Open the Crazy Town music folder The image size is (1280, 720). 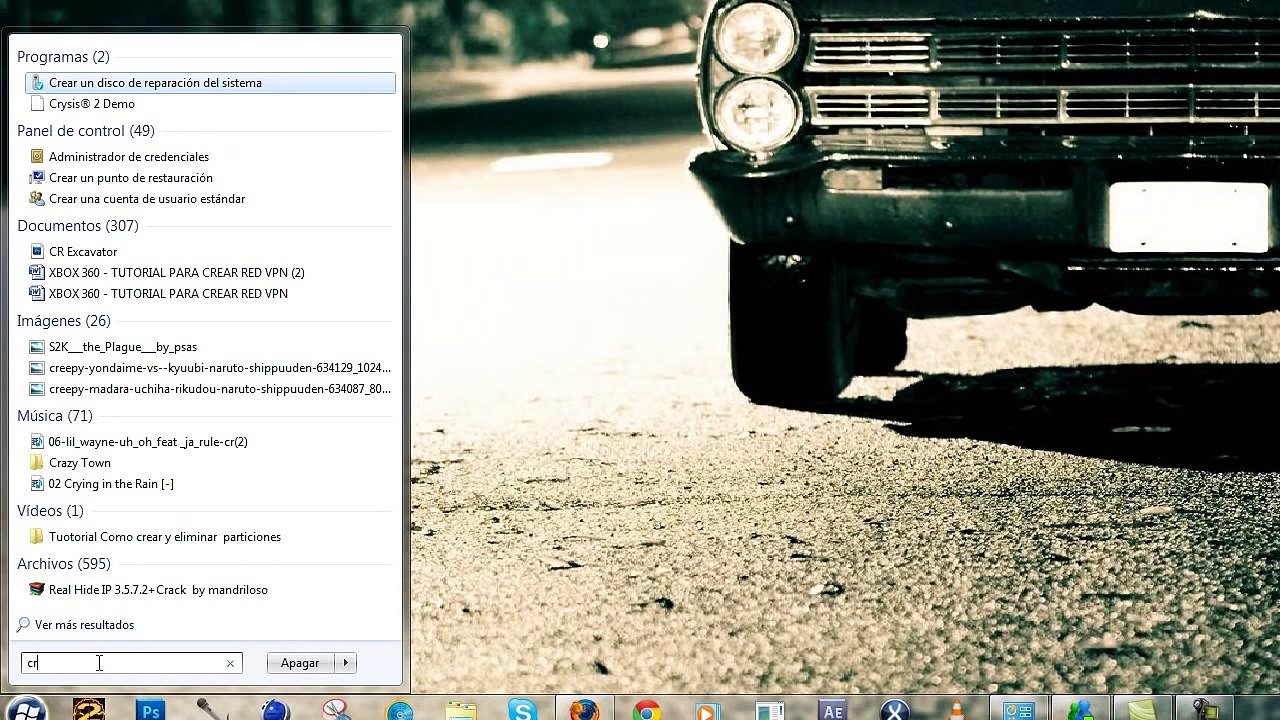(79, 463)
